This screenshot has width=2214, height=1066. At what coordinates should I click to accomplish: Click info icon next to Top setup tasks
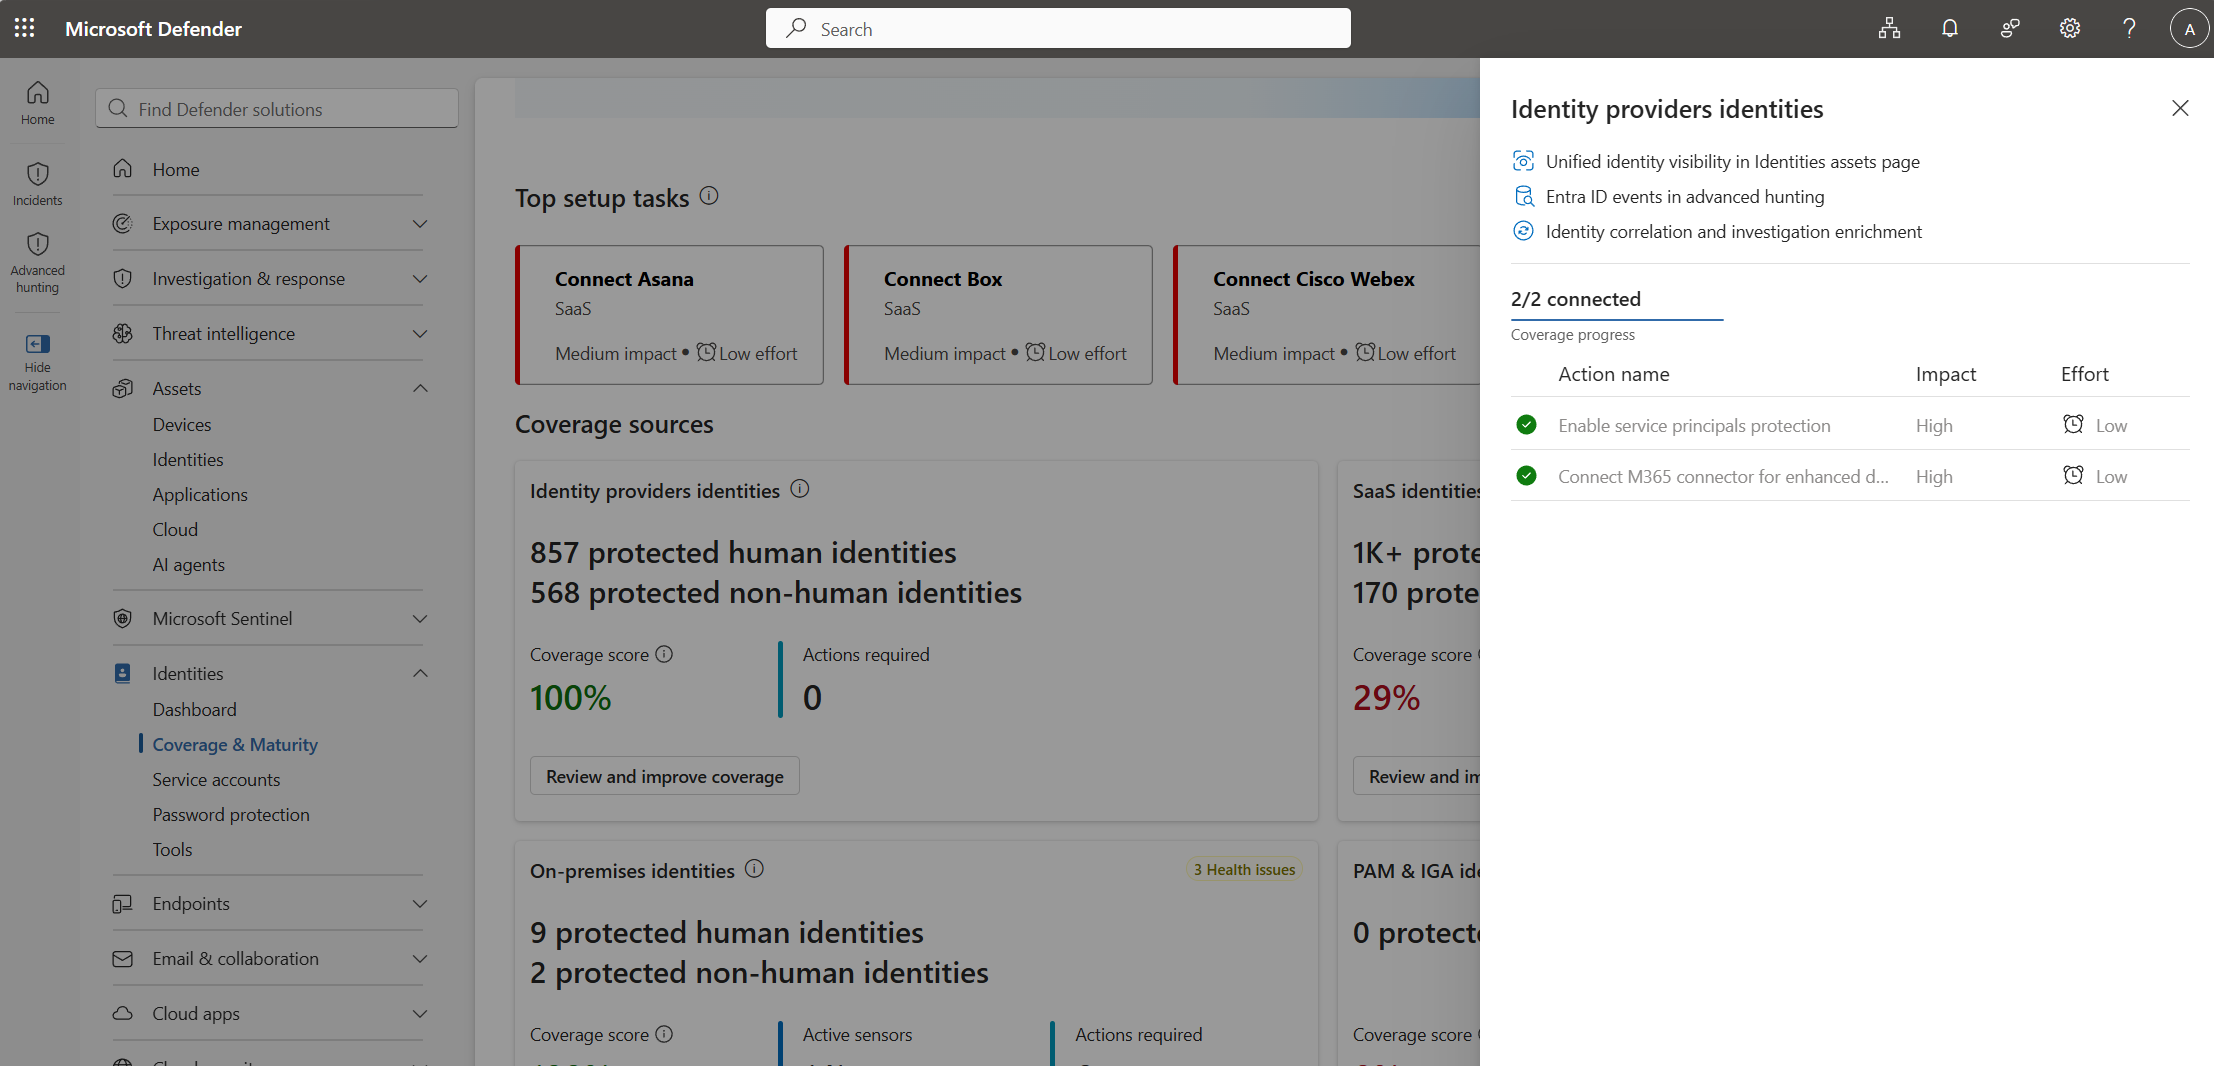point(709,196)
